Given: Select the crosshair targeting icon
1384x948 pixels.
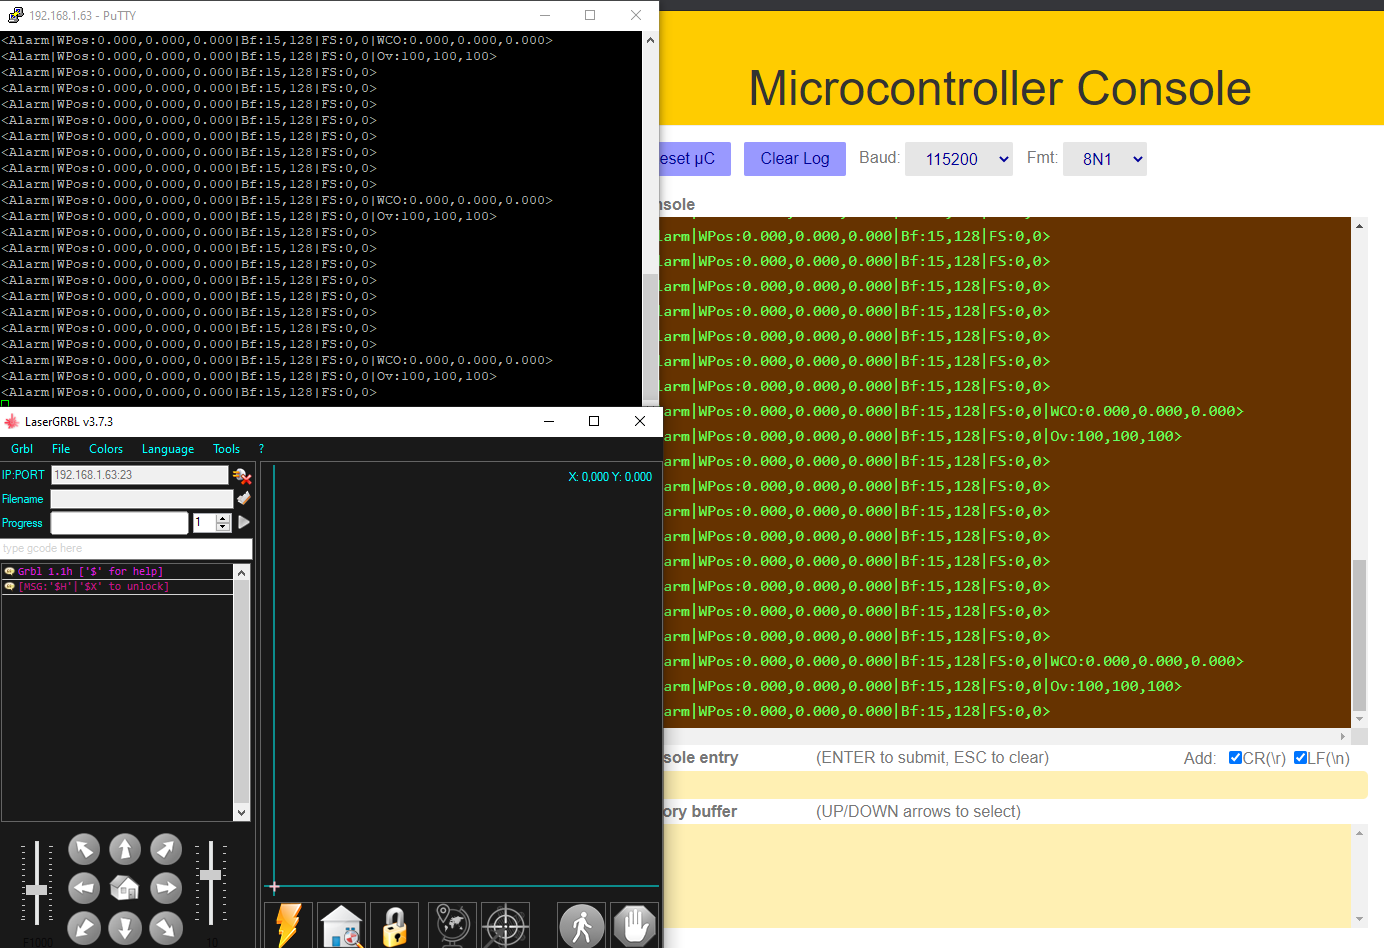Looking at the screenshot, I should point(505,924).
